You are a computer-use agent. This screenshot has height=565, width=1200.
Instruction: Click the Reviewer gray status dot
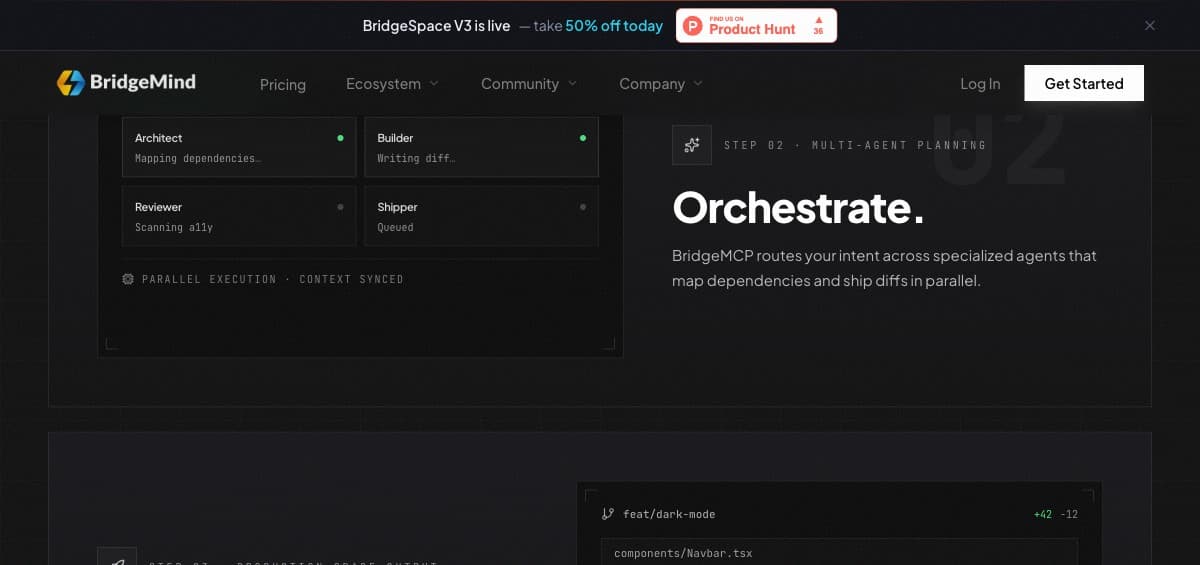click(x=341, y=207)
